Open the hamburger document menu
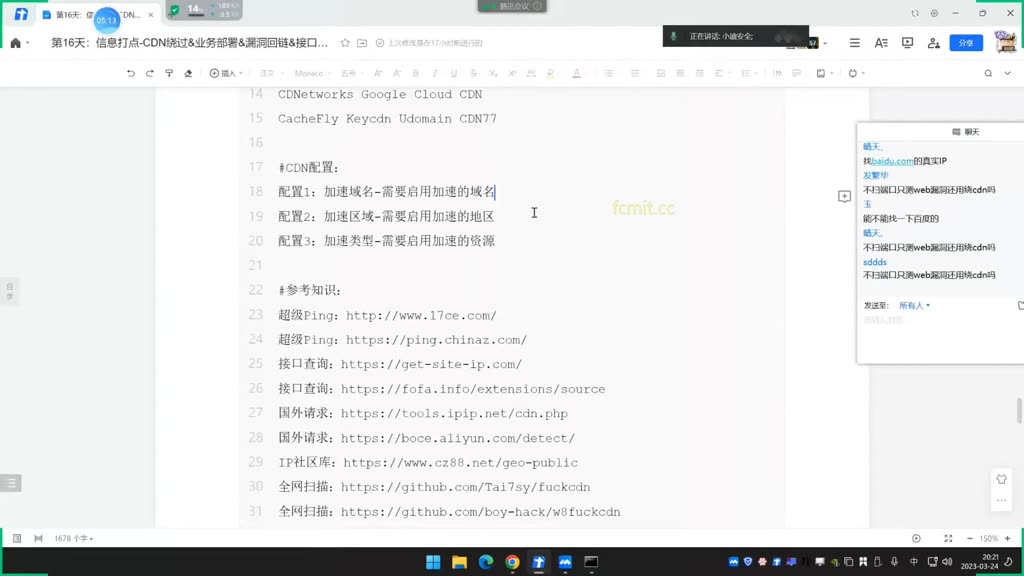 (x=854, y=42)
